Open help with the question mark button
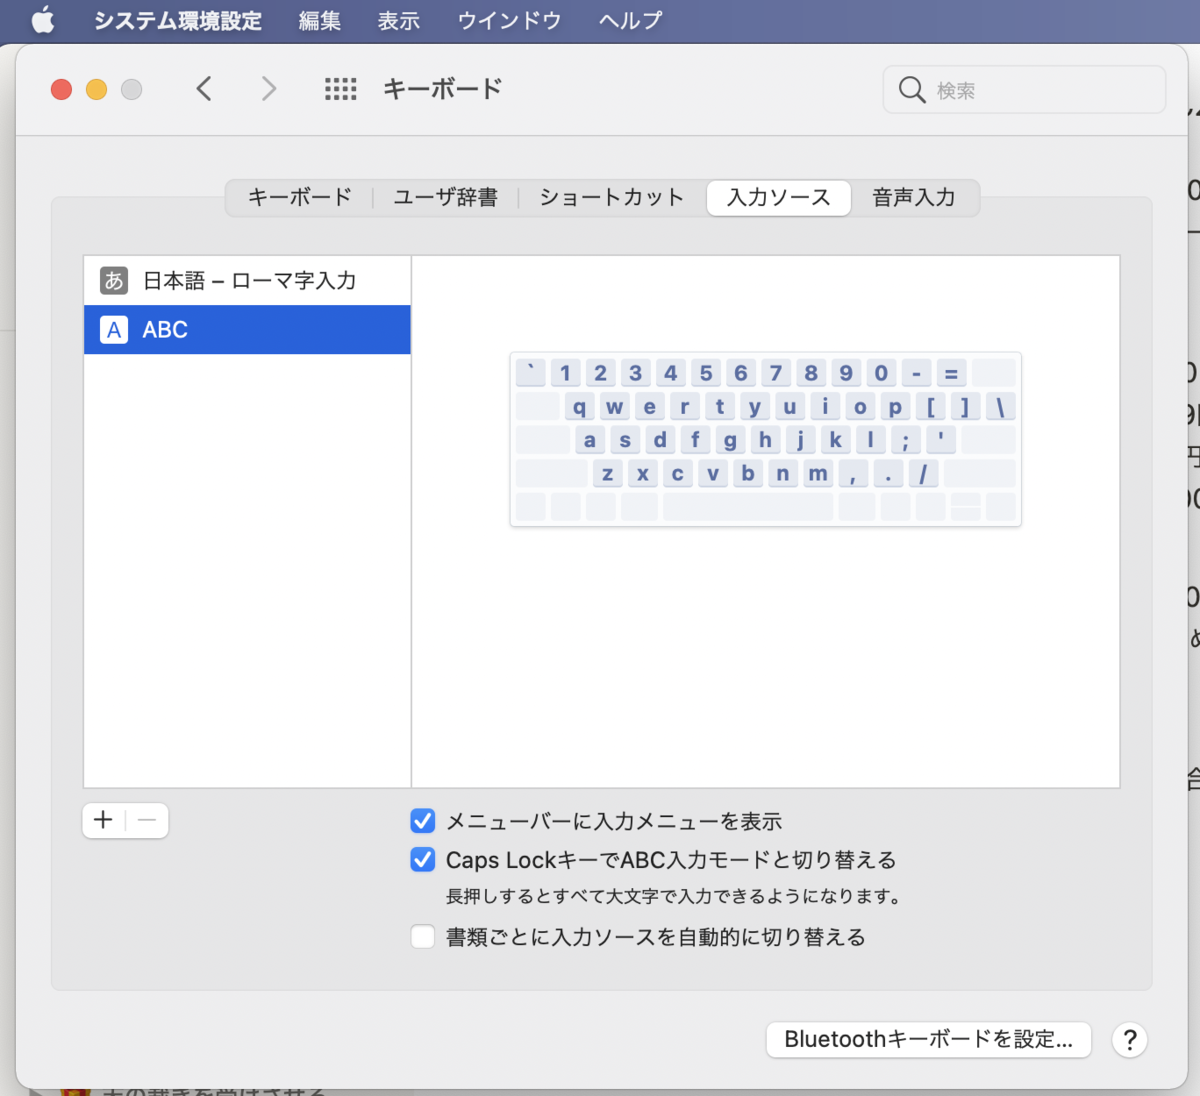 pyautogui.click(x=1129, y=1040)
